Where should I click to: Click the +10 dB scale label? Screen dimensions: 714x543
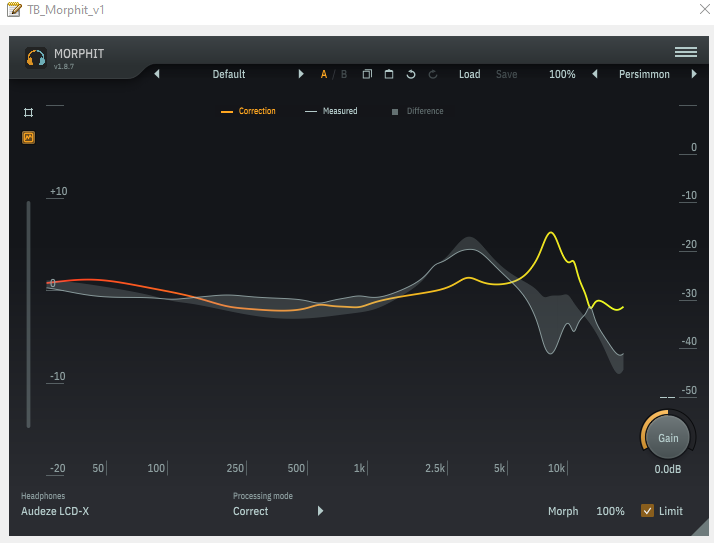click(x=58, y=191)
